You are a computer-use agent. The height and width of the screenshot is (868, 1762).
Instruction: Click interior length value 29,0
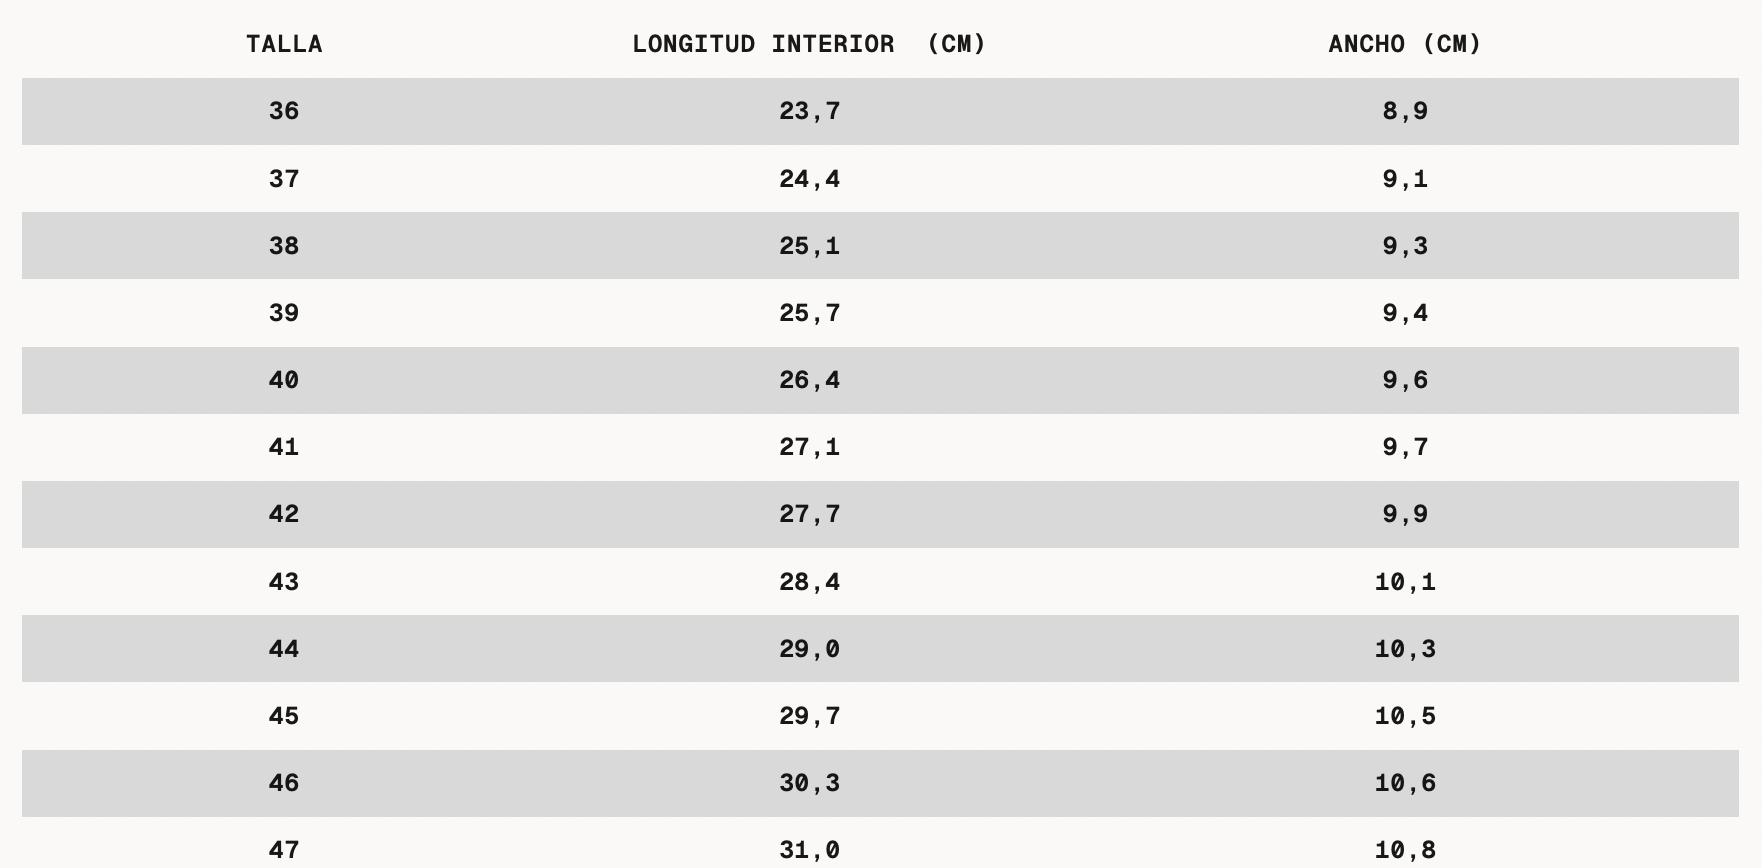(809, 649)
